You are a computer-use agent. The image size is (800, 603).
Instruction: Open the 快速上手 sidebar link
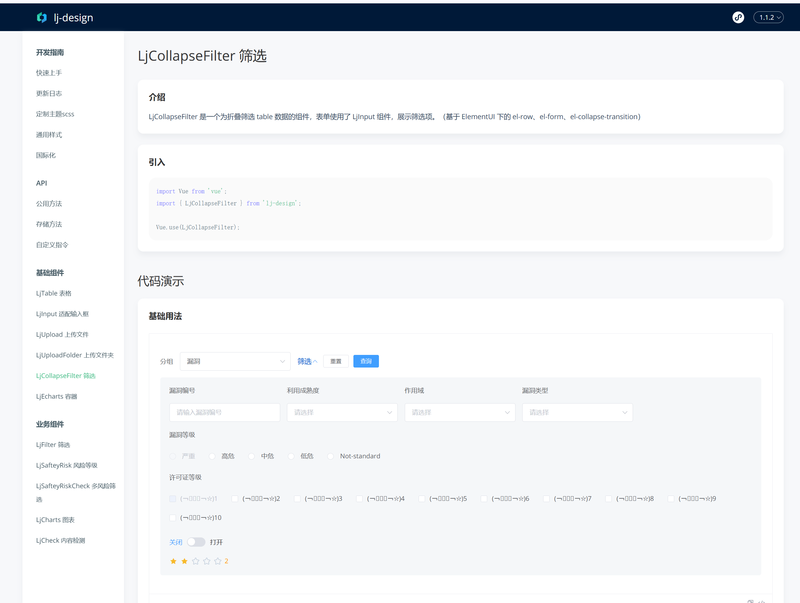click(49, 73)
